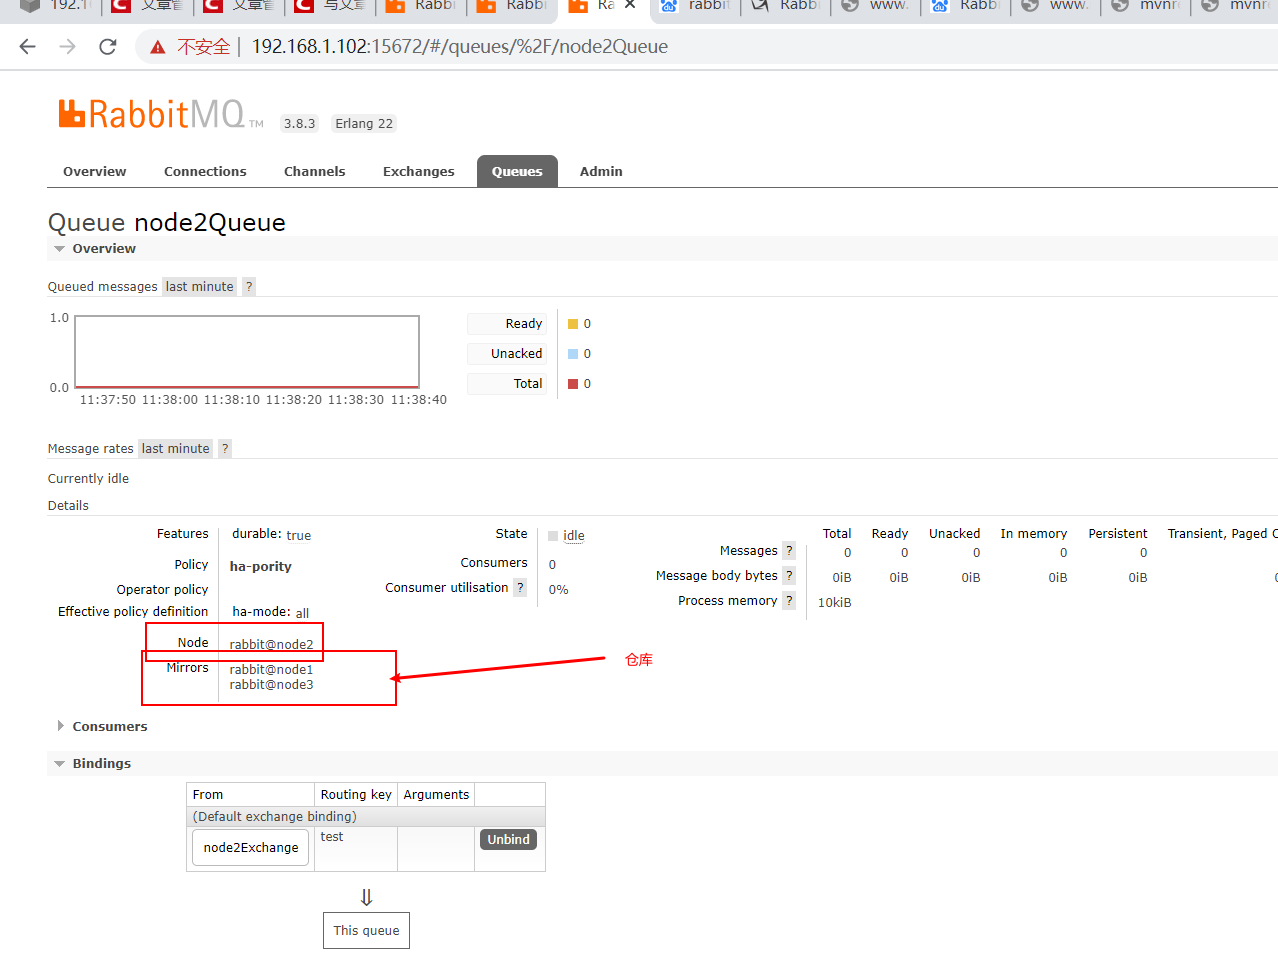1278x953 pixels.
Task: Change Message rates last minute range
Action: pyautogui.click(x=176, y=448)
